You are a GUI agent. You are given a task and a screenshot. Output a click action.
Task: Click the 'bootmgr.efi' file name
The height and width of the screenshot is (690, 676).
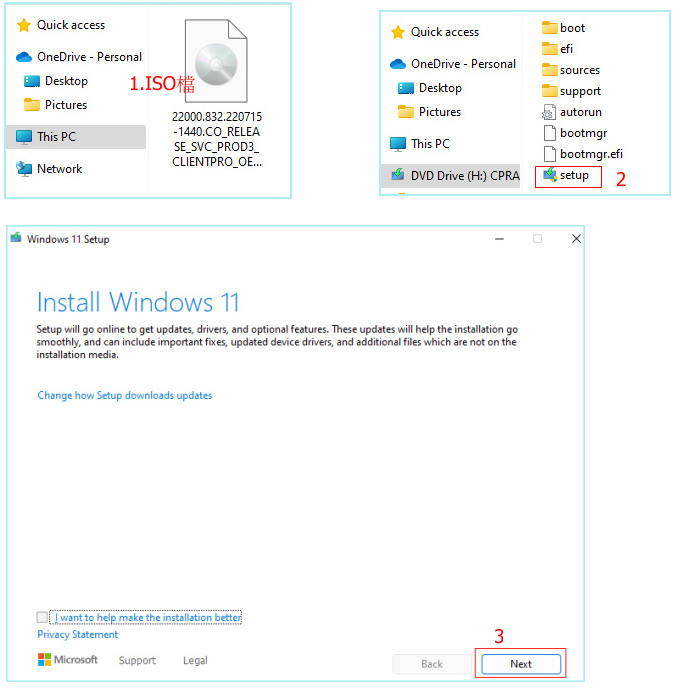(592, 154)
